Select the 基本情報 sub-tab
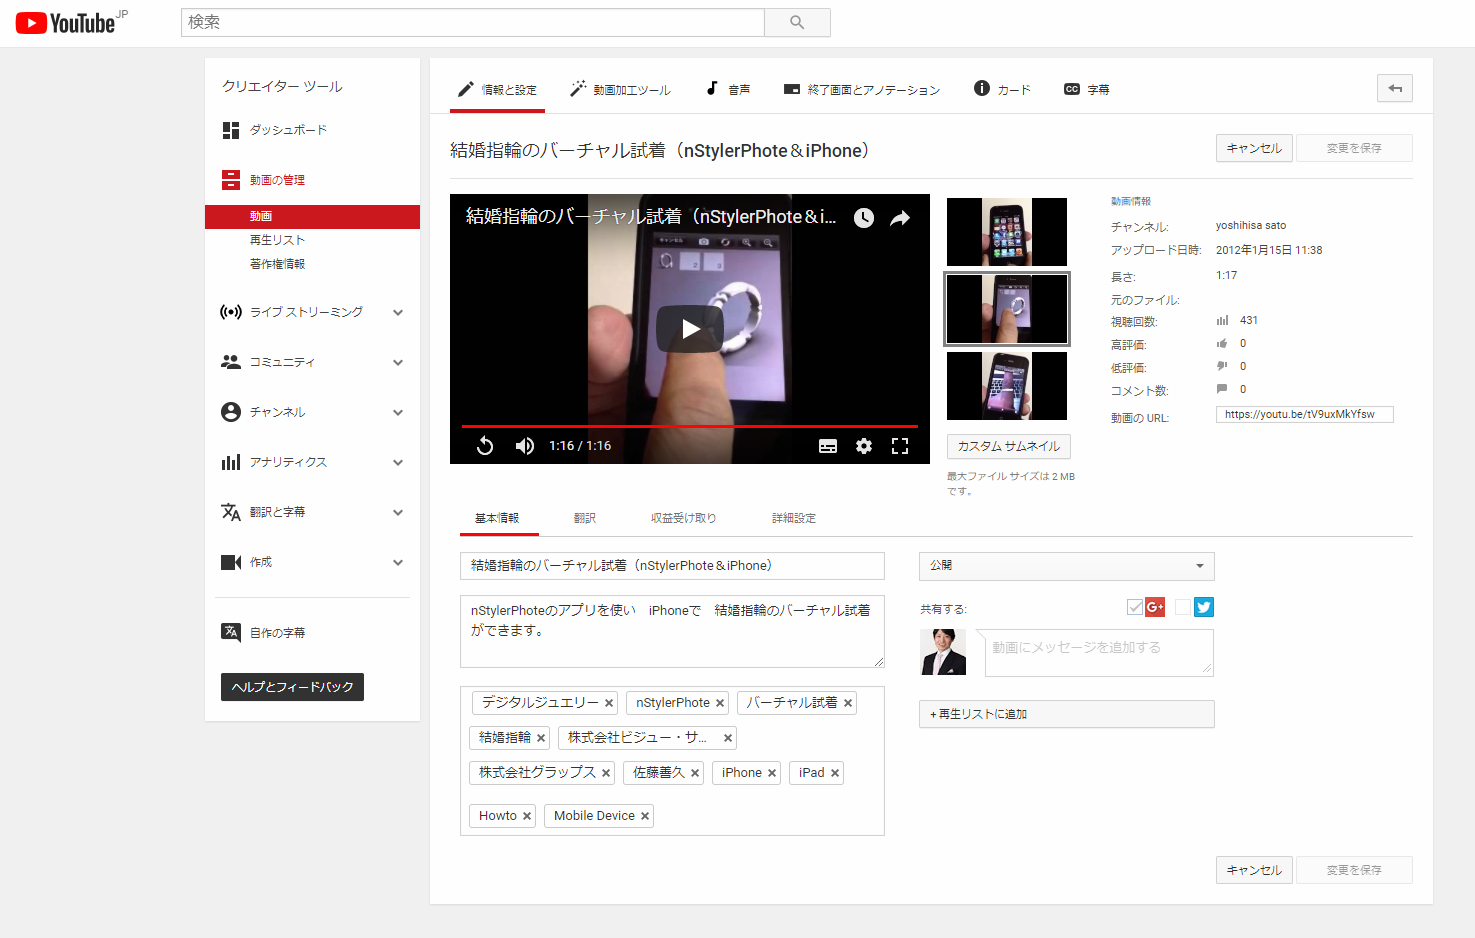Viewport: 1475px width, 938px height. click(x=497, y=518)
